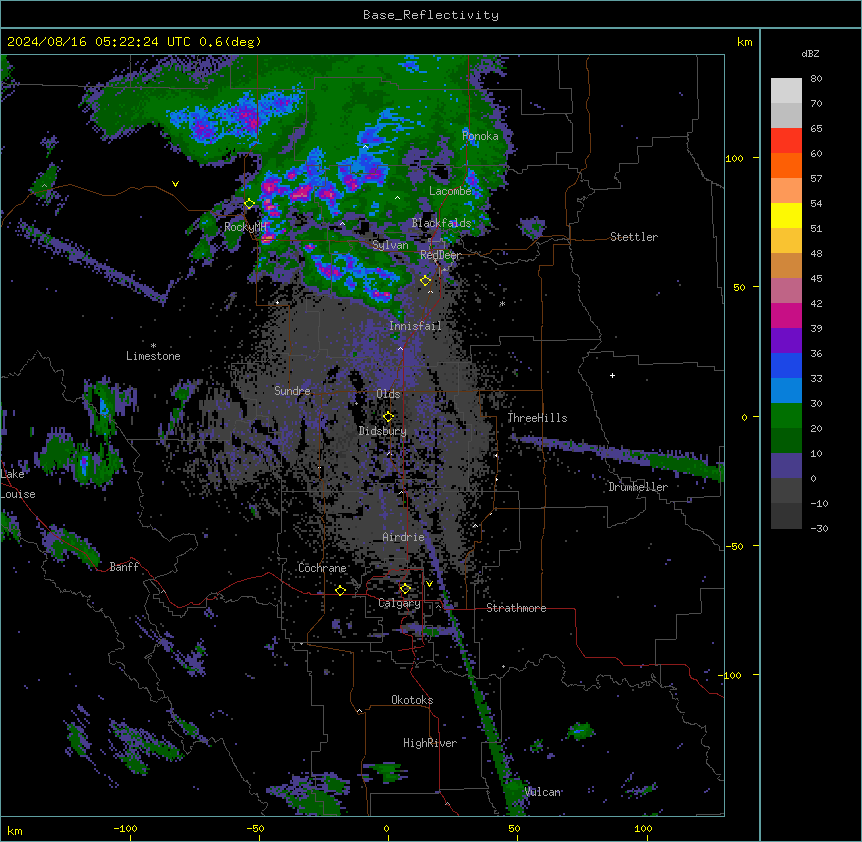Click the Stettler town label
Screen dimensions: 862x842
[x=634, y=237]
